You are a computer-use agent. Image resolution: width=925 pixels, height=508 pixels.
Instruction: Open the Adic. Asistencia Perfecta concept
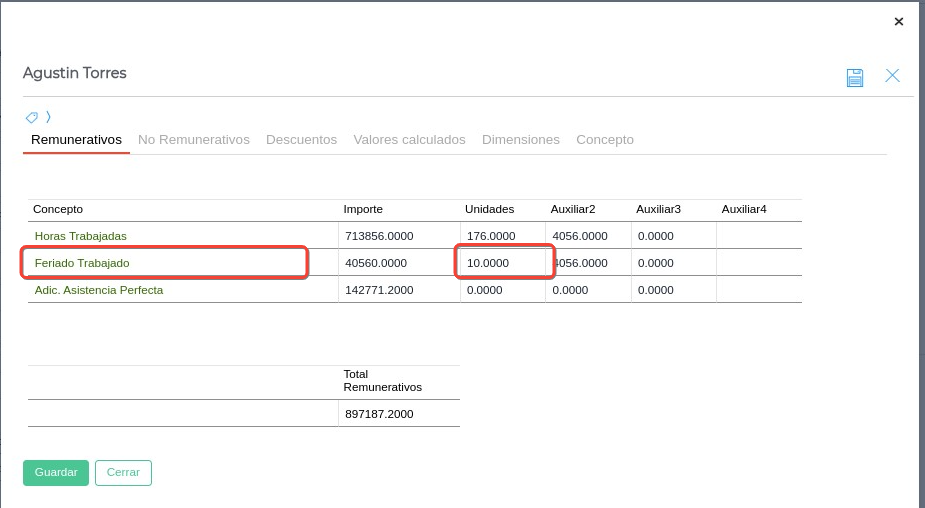pos(99,290)
